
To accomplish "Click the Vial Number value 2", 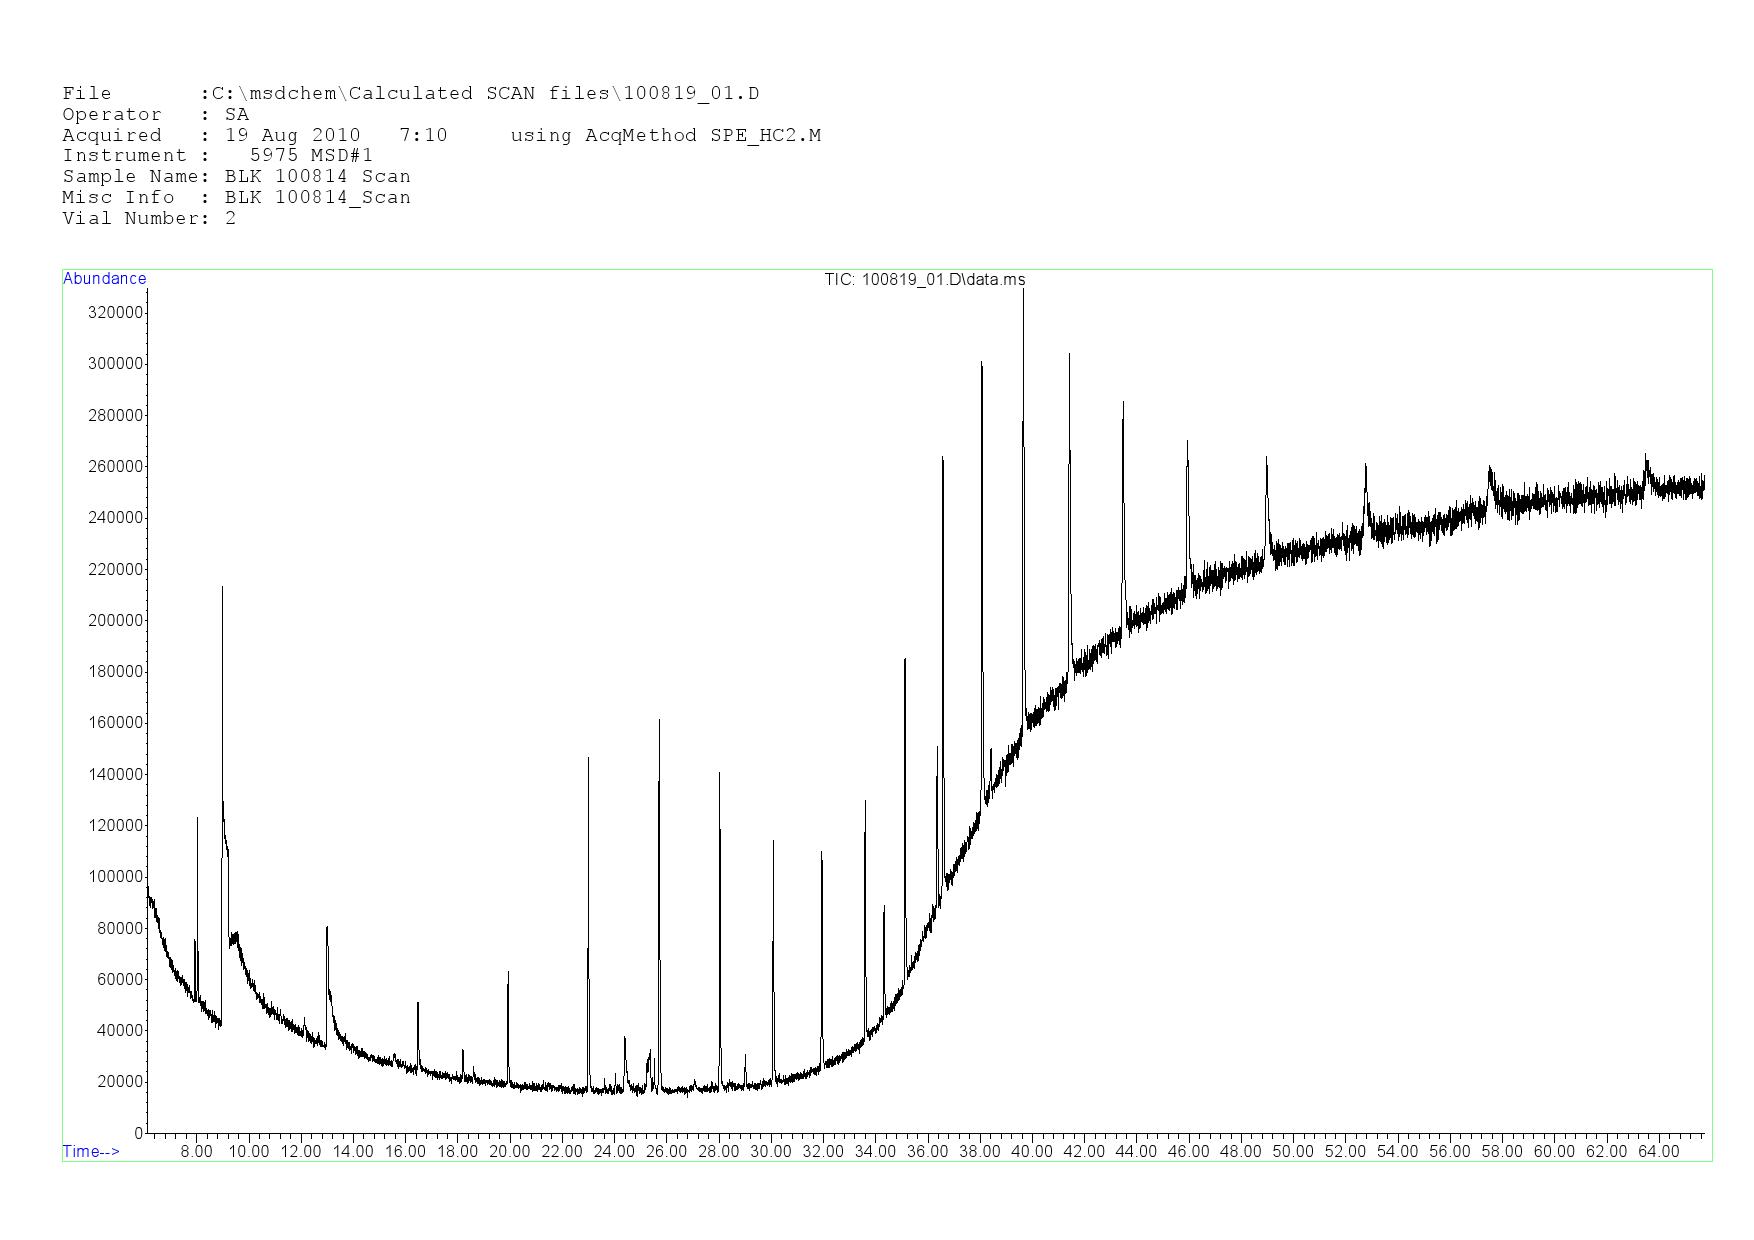I will (x=231, y=219).
